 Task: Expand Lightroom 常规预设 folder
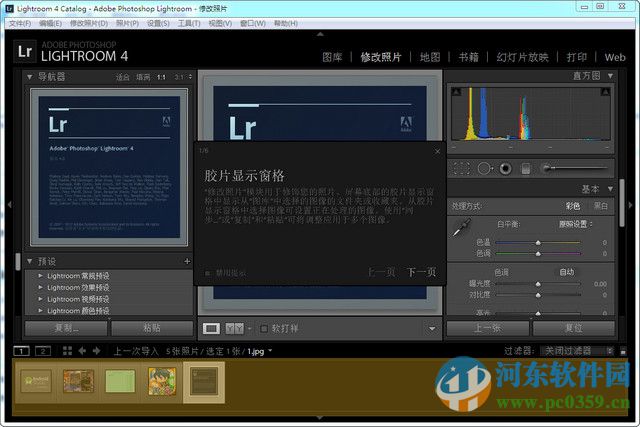point(40,276)
